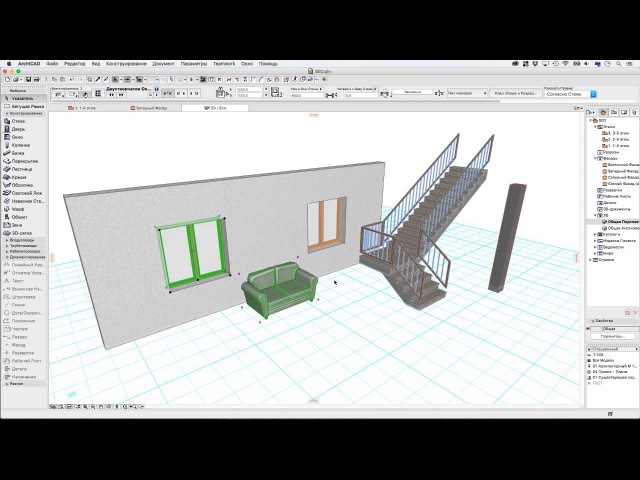Select 3D-документы in Navigator tree
Screen dimensions: 640x480
coord(616,209)
